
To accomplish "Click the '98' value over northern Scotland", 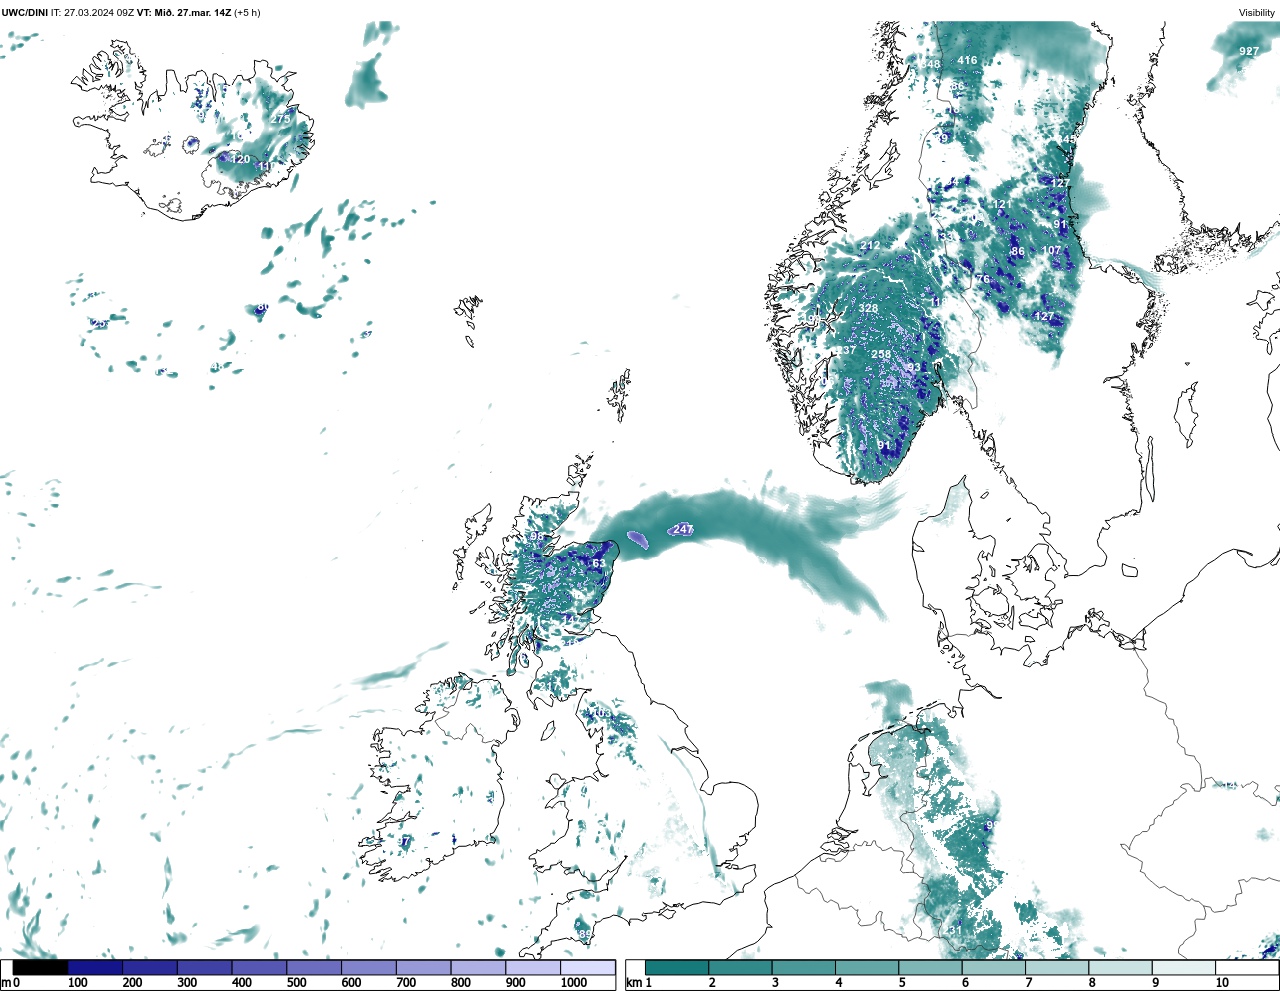I will [537, 537].
